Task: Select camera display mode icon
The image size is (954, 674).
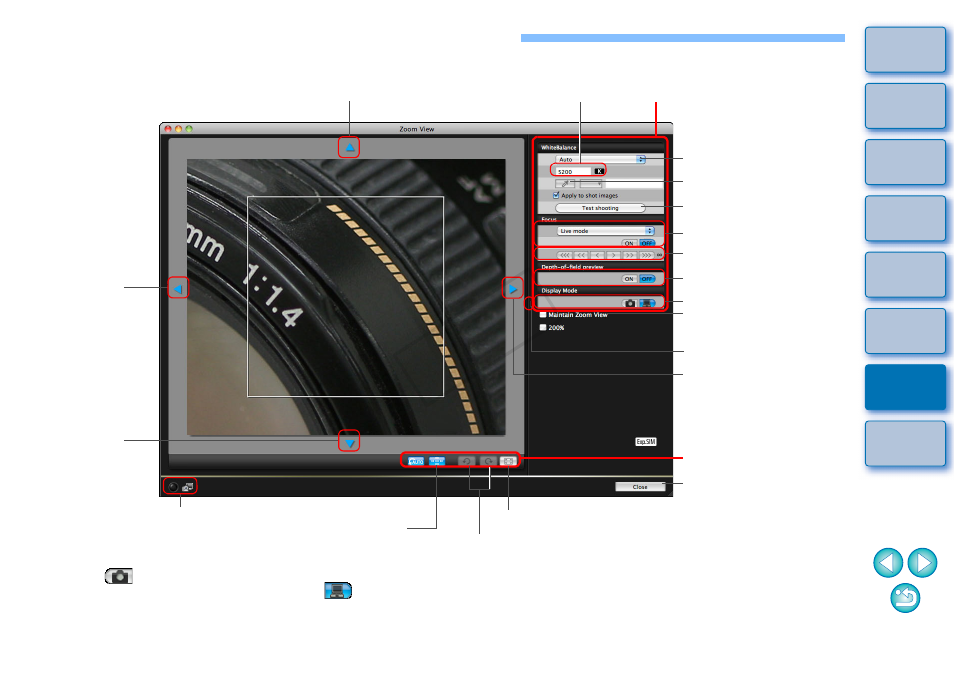Action: 630,303
